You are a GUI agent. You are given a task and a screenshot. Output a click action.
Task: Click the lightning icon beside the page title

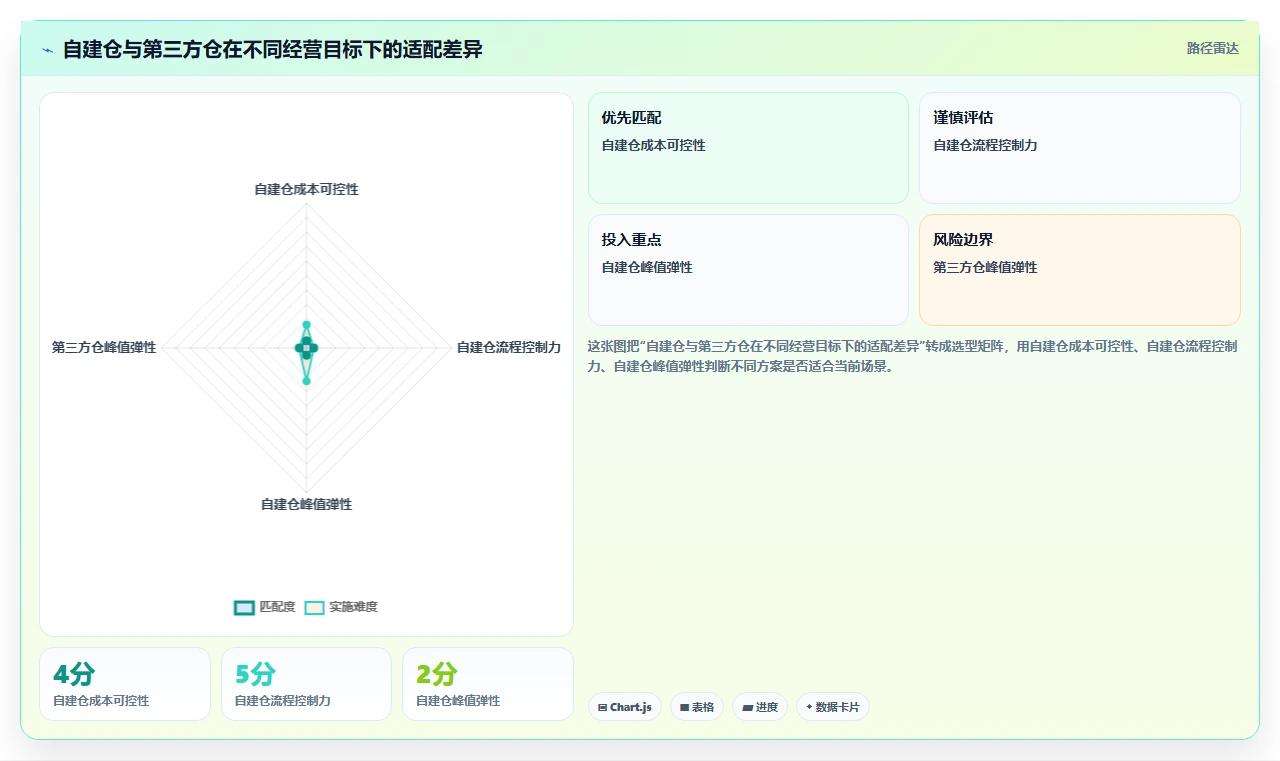[x=48, y=50]
